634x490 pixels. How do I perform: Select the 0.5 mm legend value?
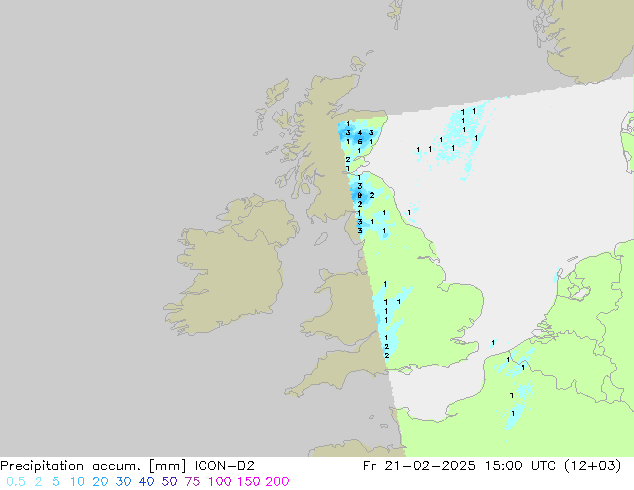click(16, 482)
